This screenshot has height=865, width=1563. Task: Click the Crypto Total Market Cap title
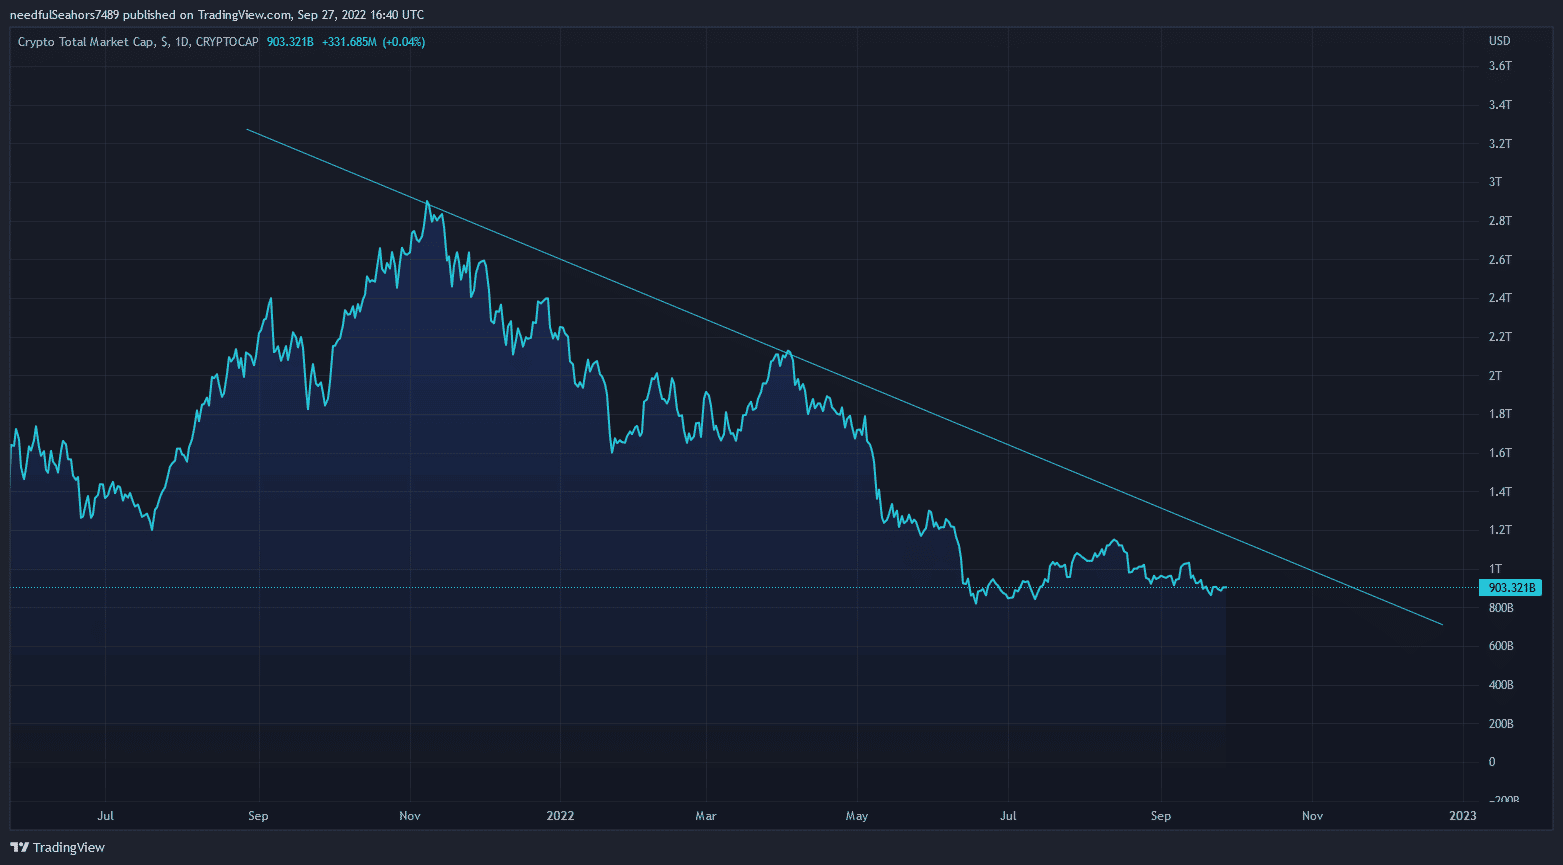point(85,42)
